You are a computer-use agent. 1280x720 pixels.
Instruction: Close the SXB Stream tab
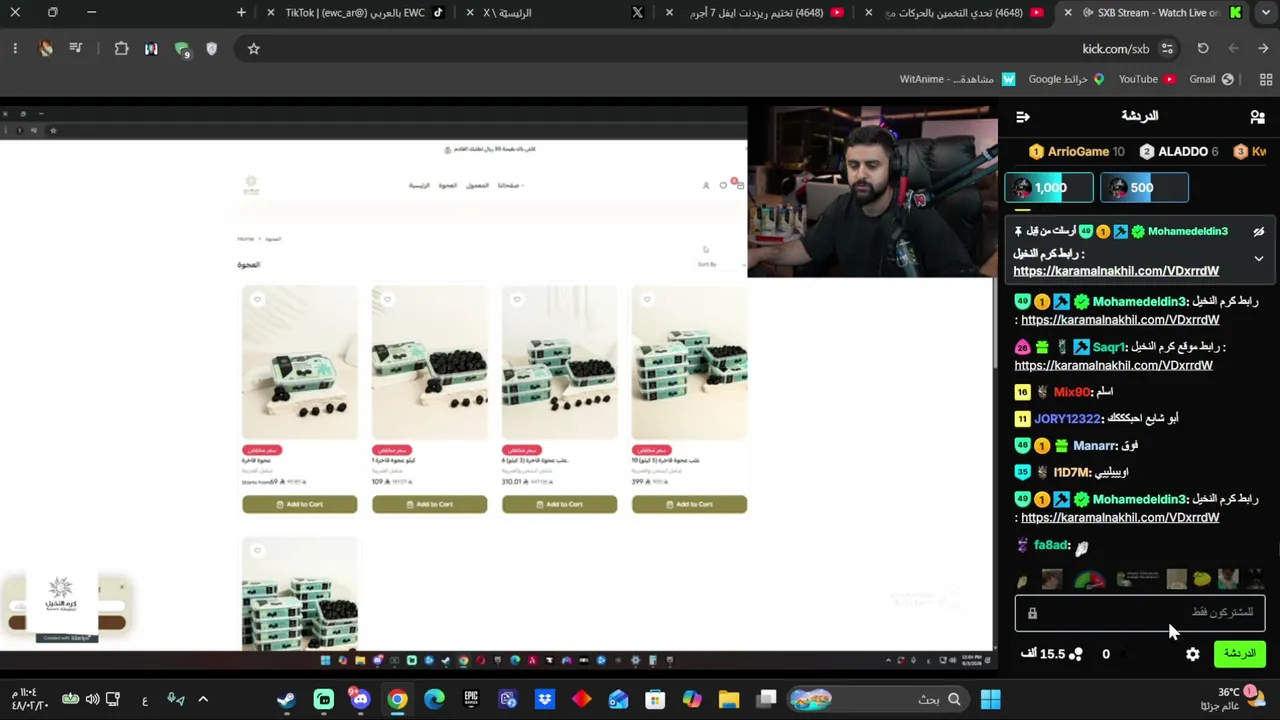coord(1068,13)
